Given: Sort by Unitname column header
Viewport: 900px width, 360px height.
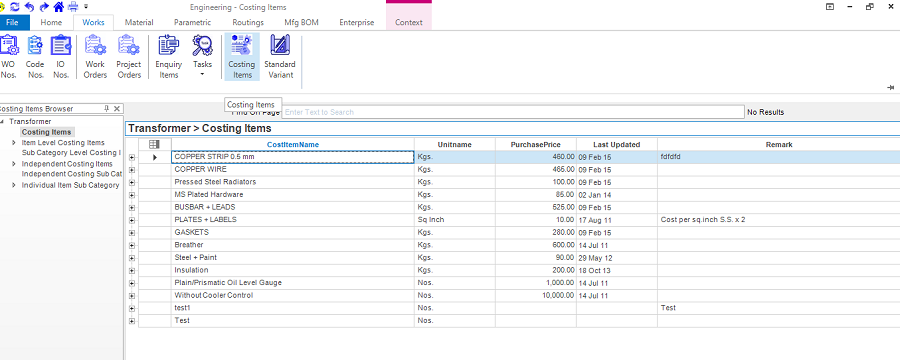Looking at the screenshot, I should [x=455, y=145].
